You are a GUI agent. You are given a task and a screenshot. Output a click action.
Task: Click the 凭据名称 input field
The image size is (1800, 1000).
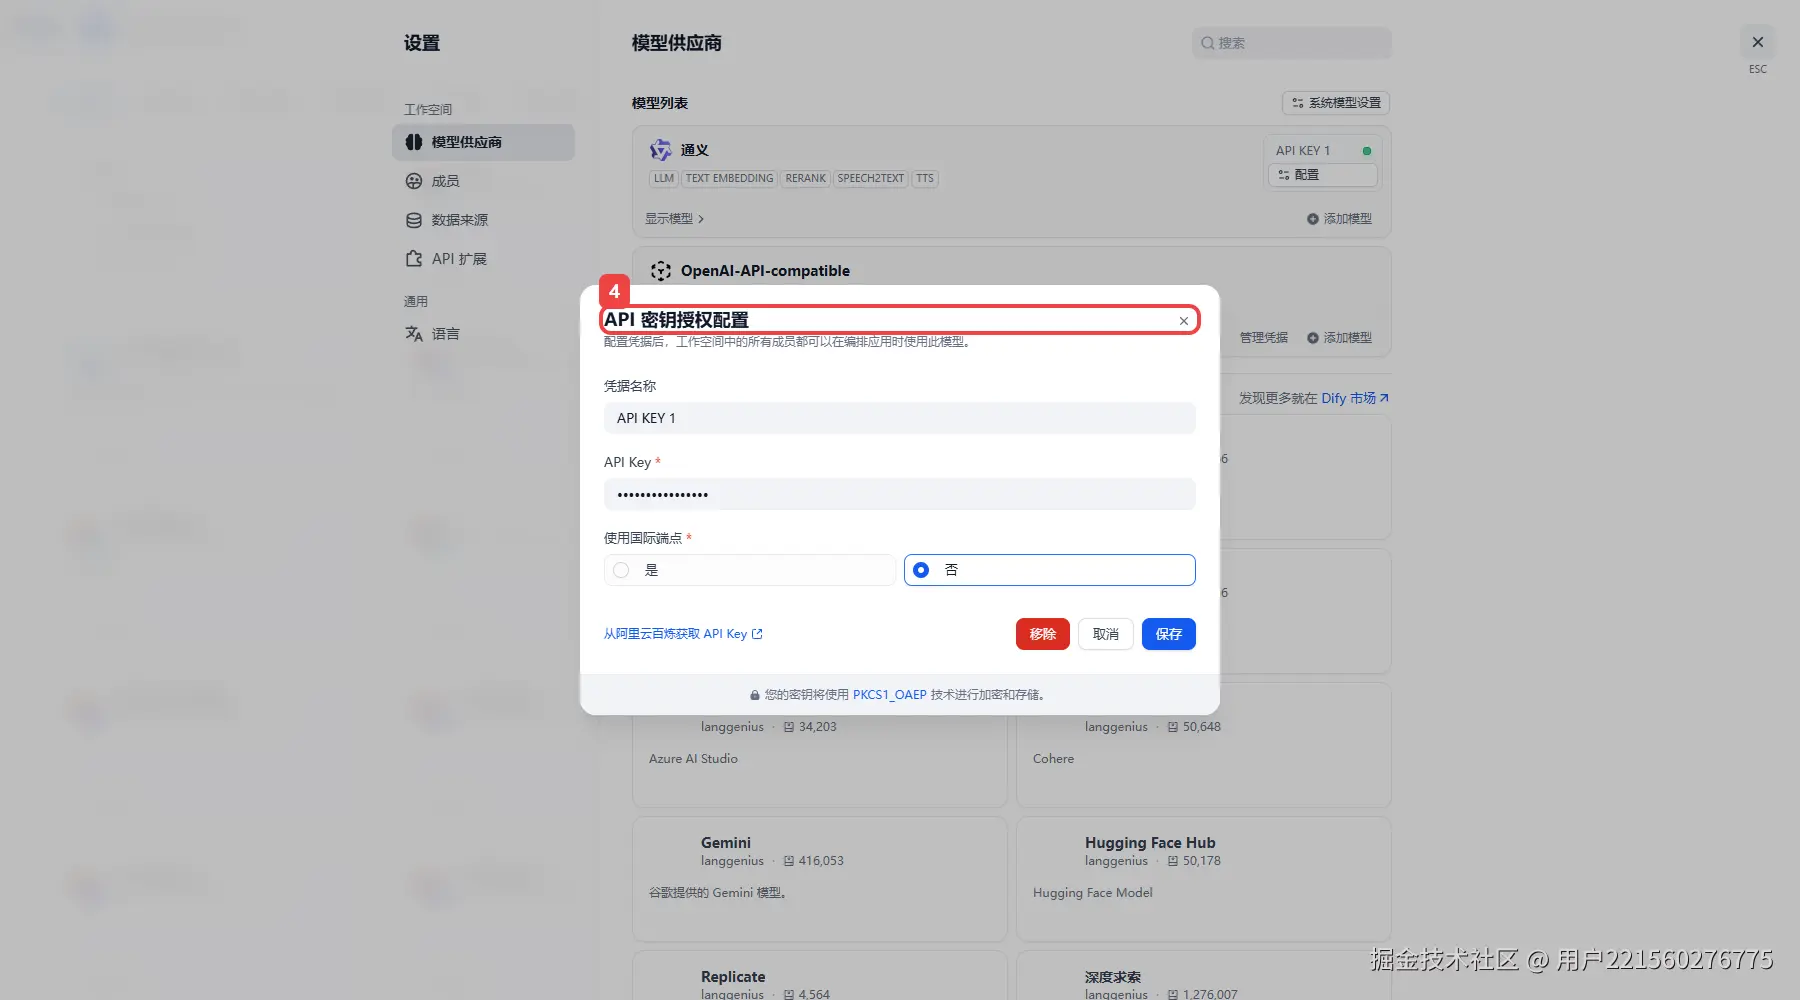899,418
